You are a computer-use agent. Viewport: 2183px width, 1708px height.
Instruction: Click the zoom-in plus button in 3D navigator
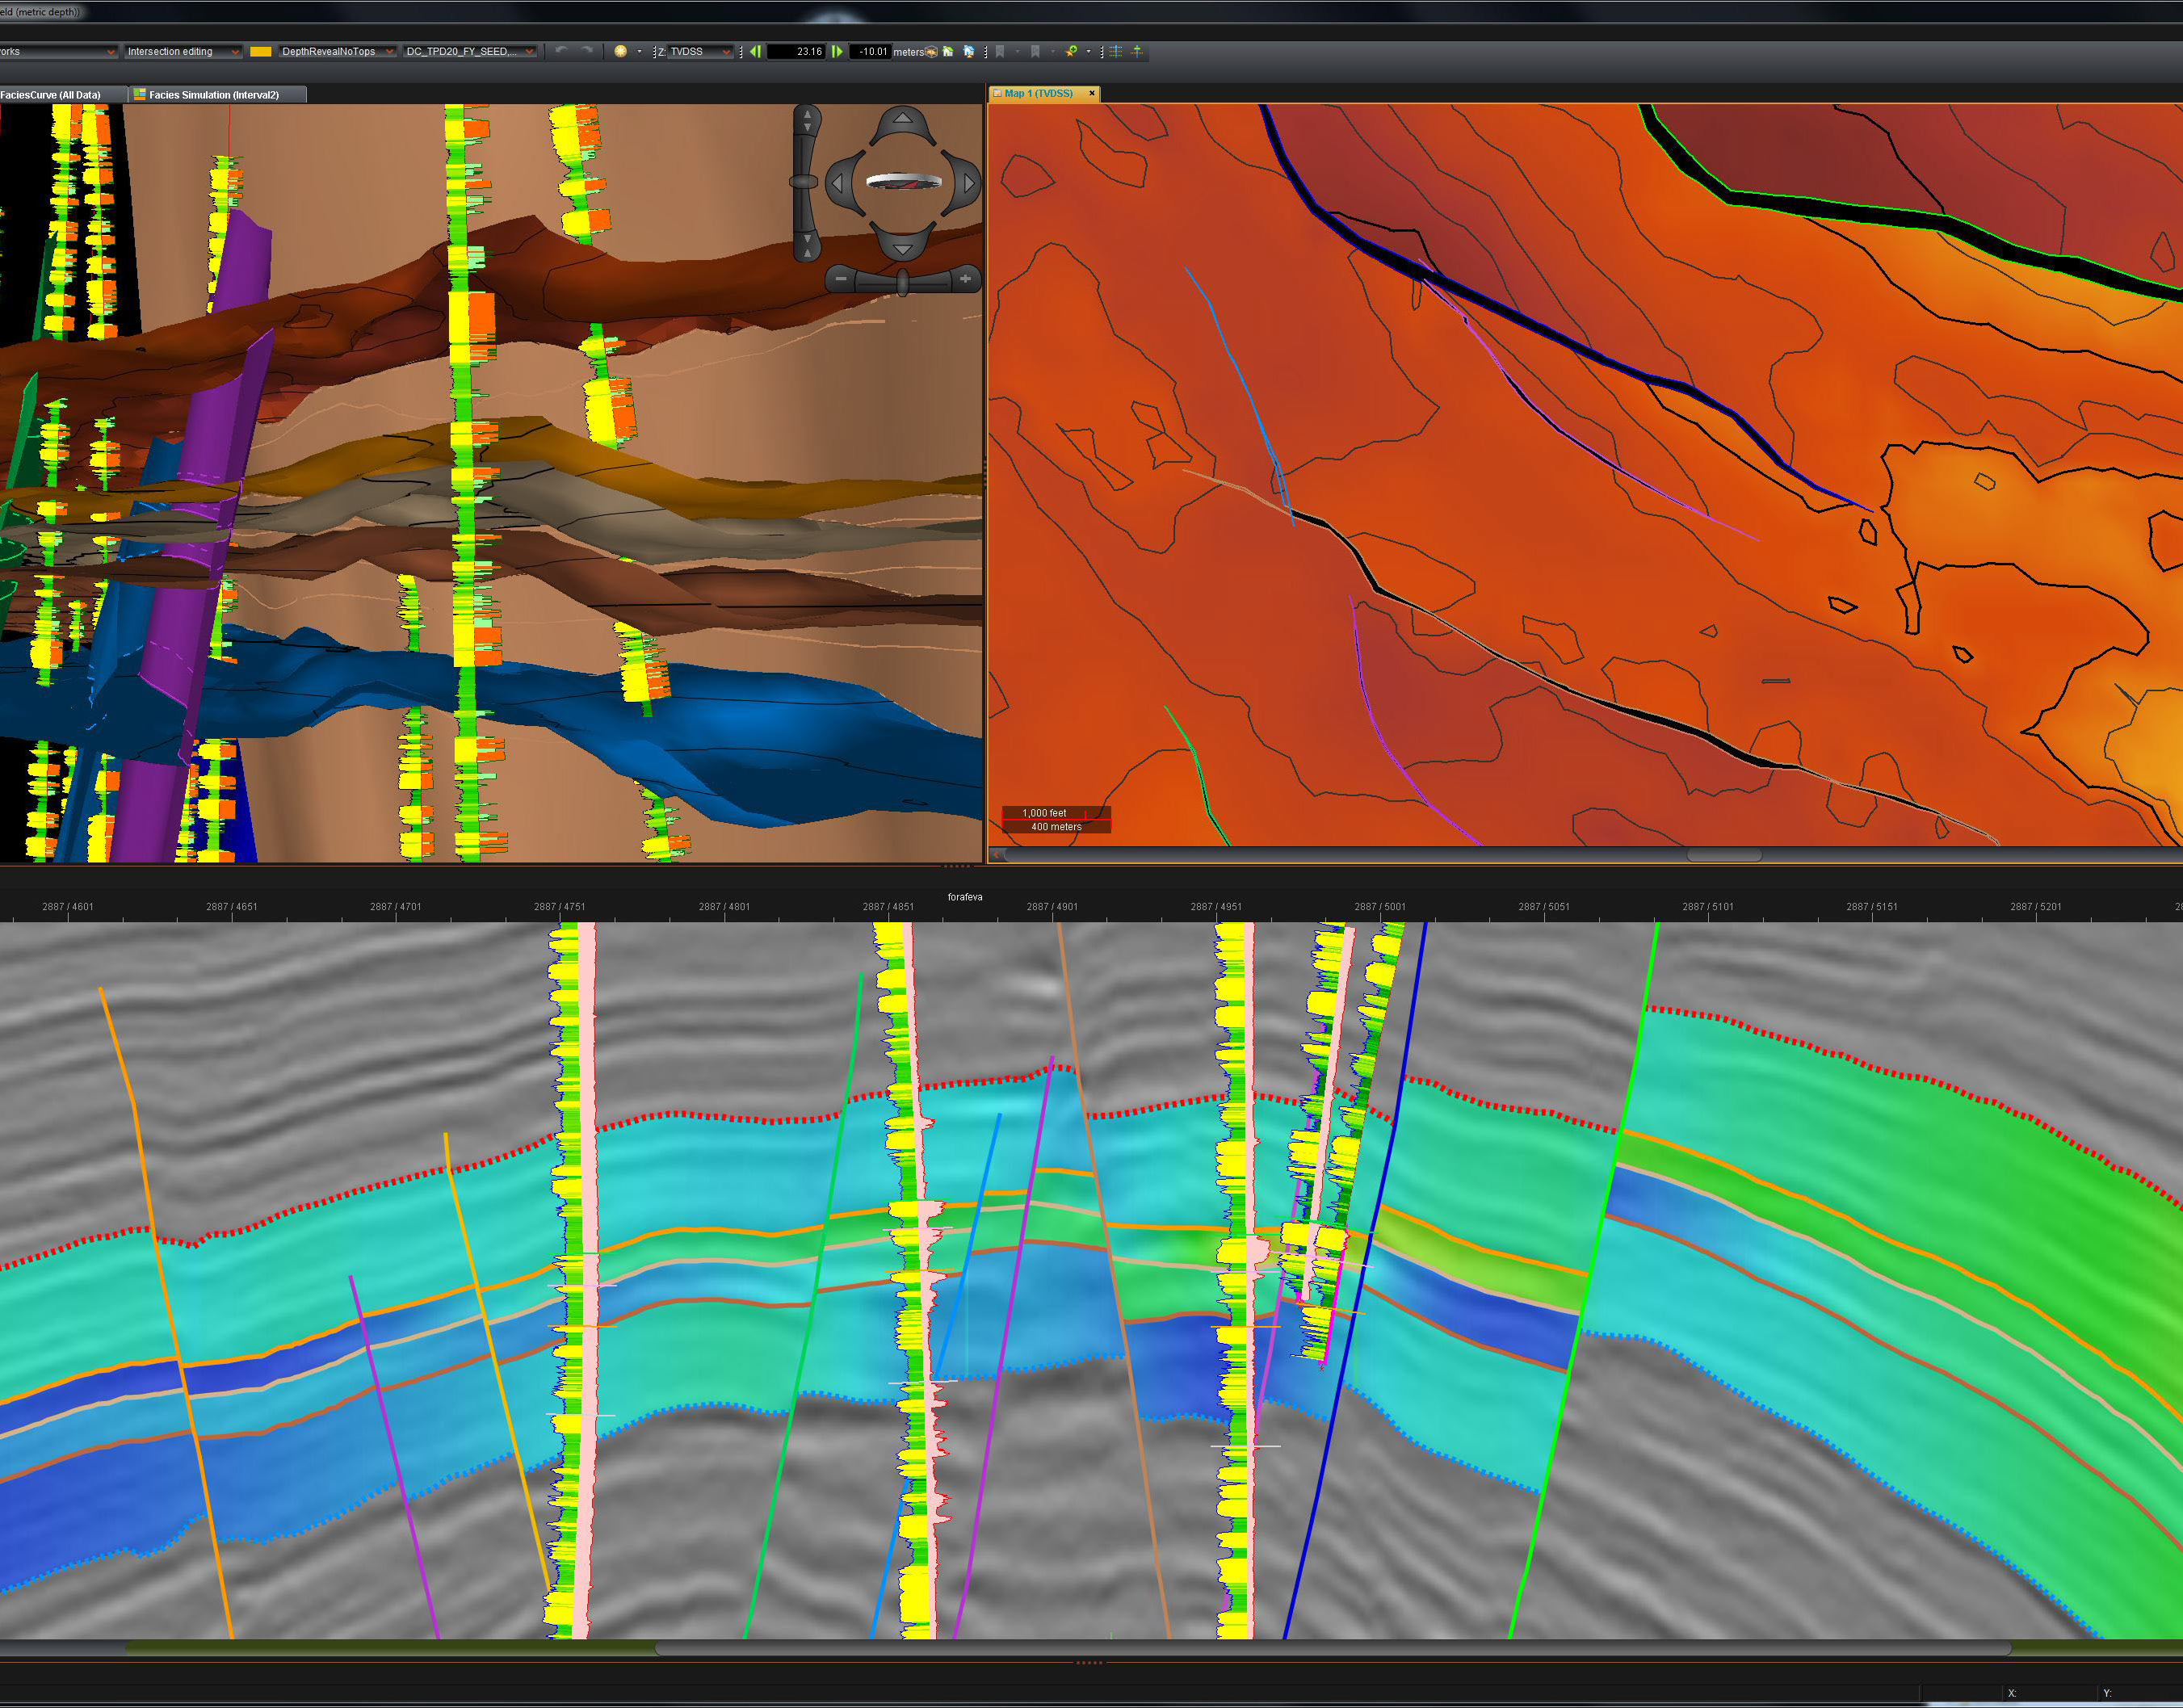[965, 279]
